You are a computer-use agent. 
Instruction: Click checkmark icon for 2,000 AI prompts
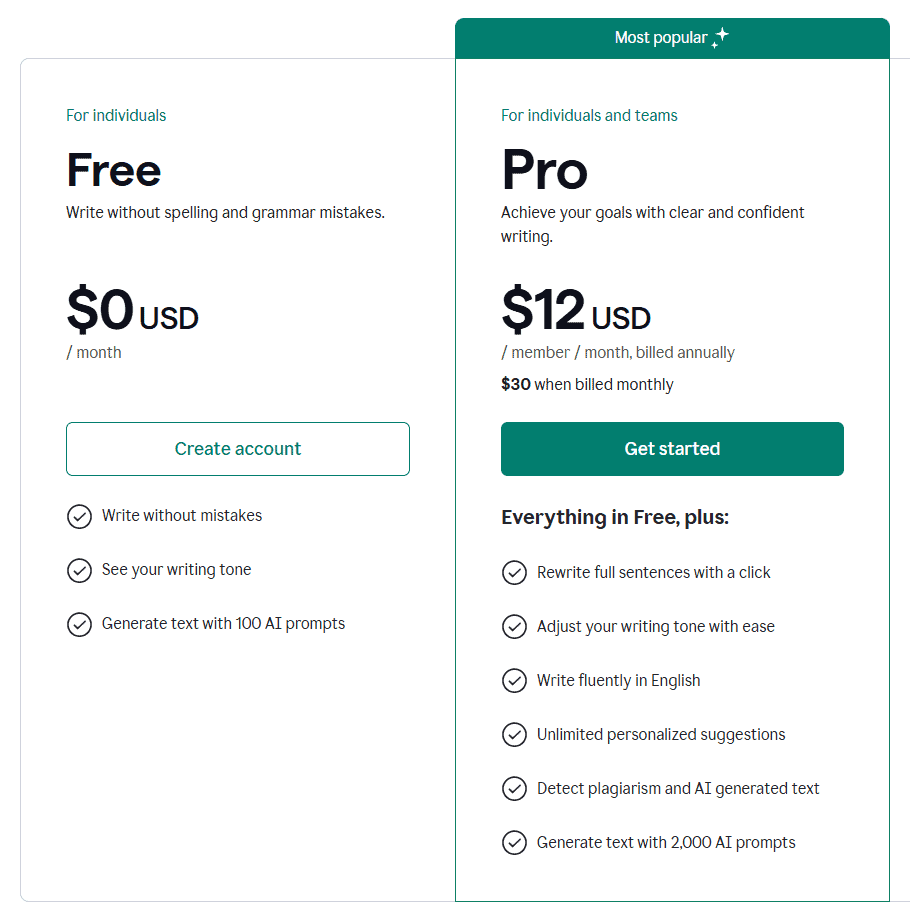click(514, 843)
